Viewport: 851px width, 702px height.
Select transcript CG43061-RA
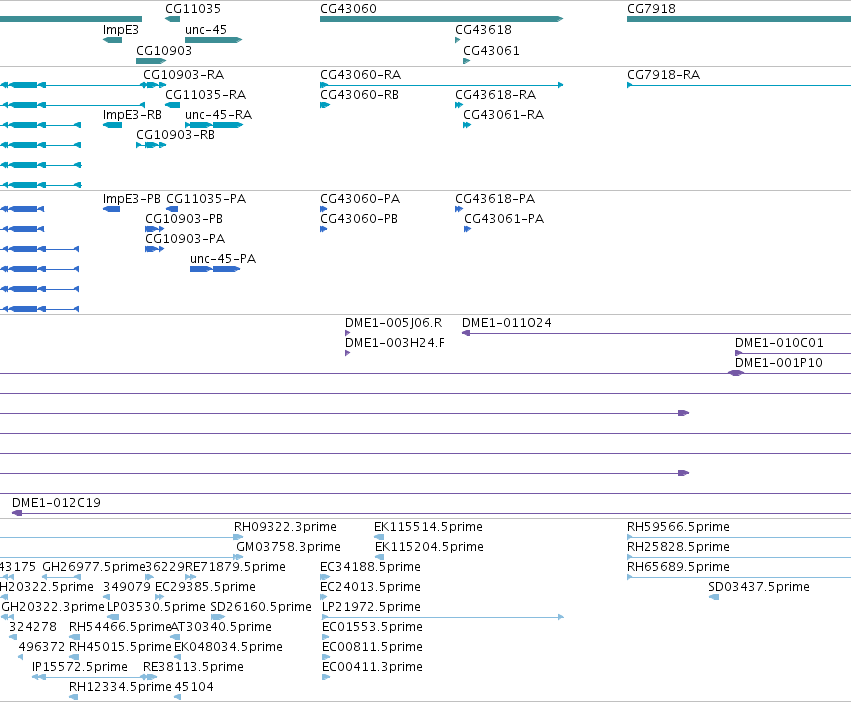coord(504,115)
